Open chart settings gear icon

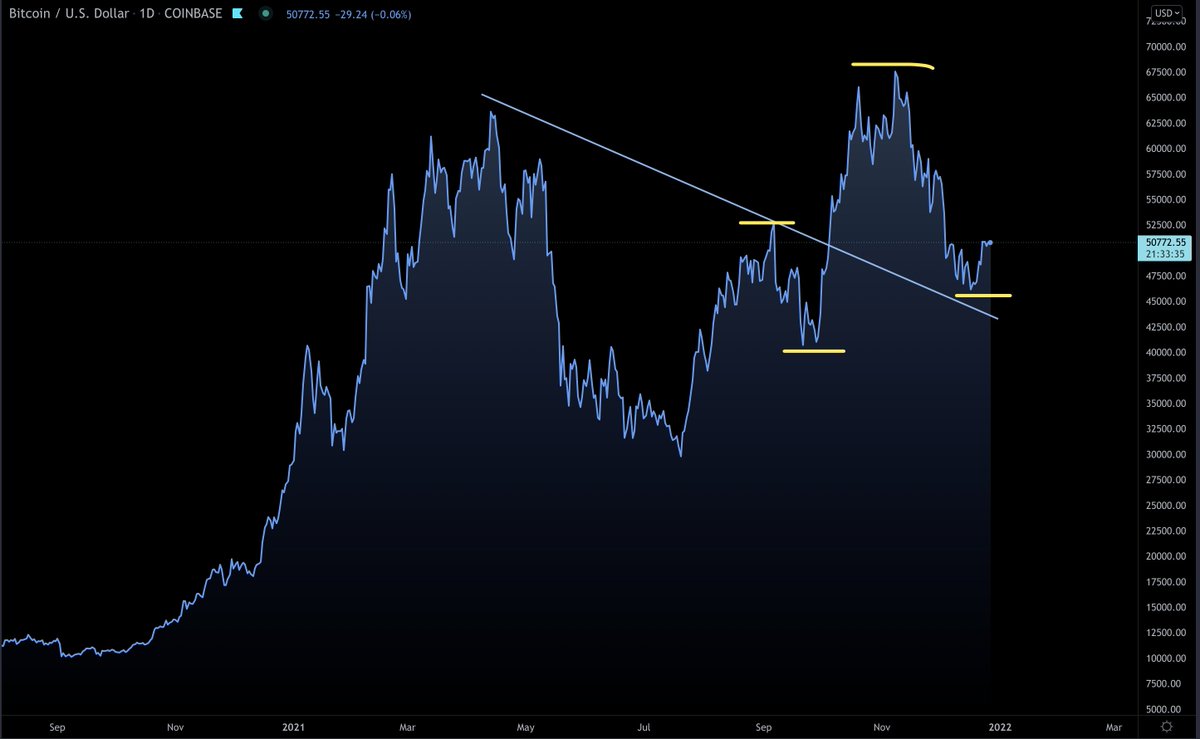[x=1167, y=725]
